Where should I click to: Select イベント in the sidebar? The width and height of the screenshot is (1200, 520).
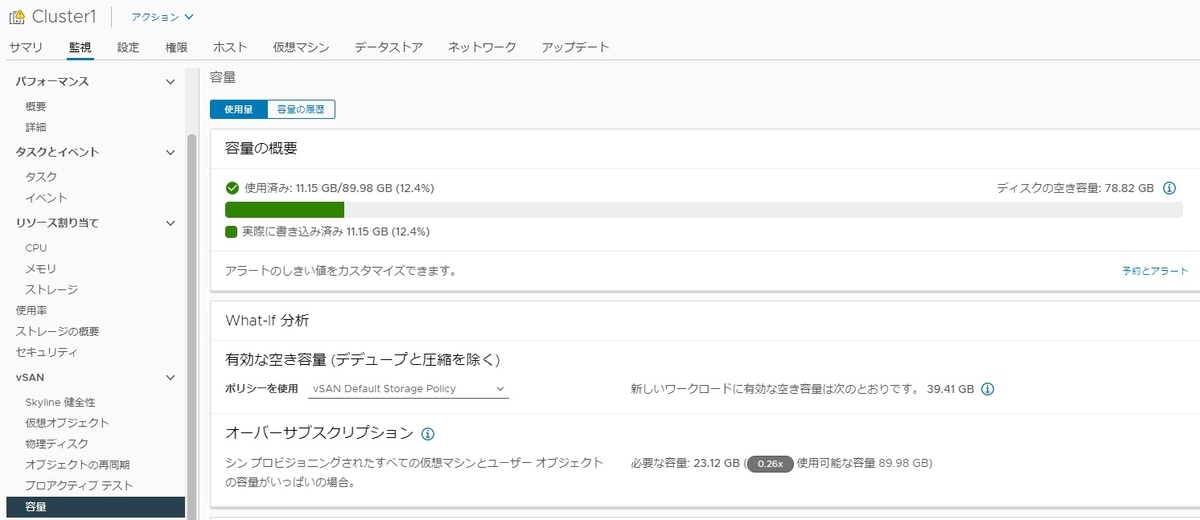coord(46,197)
